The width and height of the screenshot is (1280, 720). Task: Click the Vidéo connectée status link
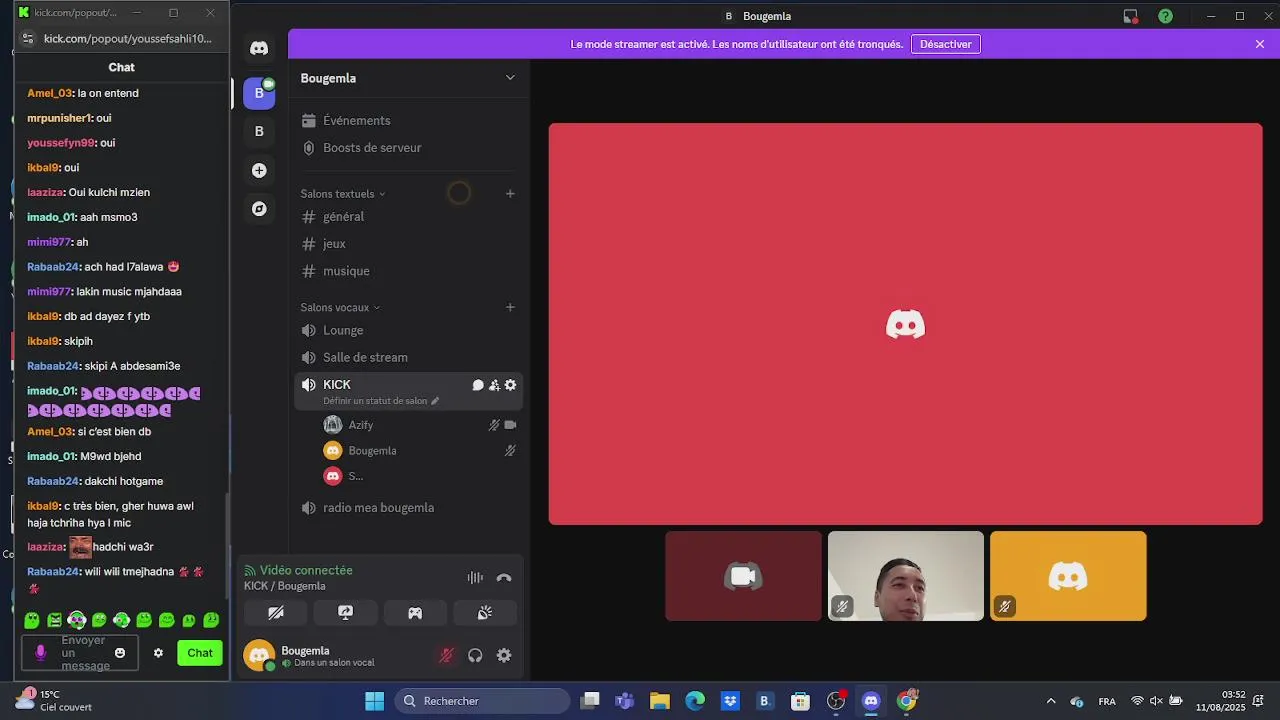tap(306, 570)
